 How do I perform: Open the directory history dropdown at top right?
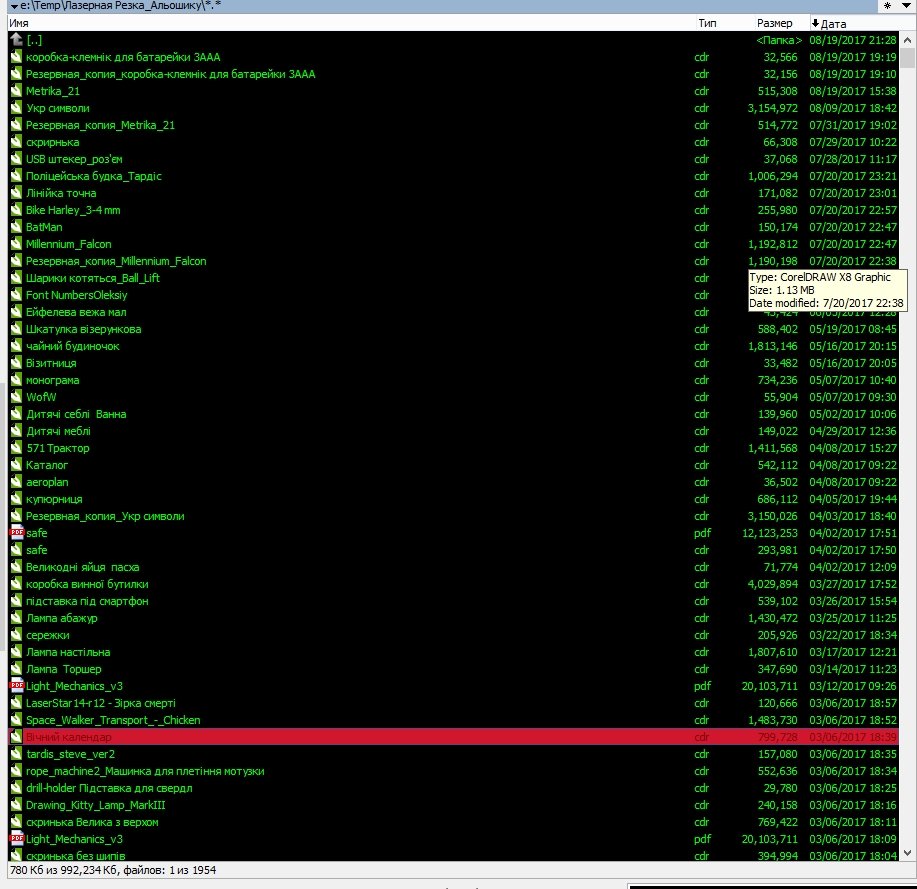click(x=907, y=6)
